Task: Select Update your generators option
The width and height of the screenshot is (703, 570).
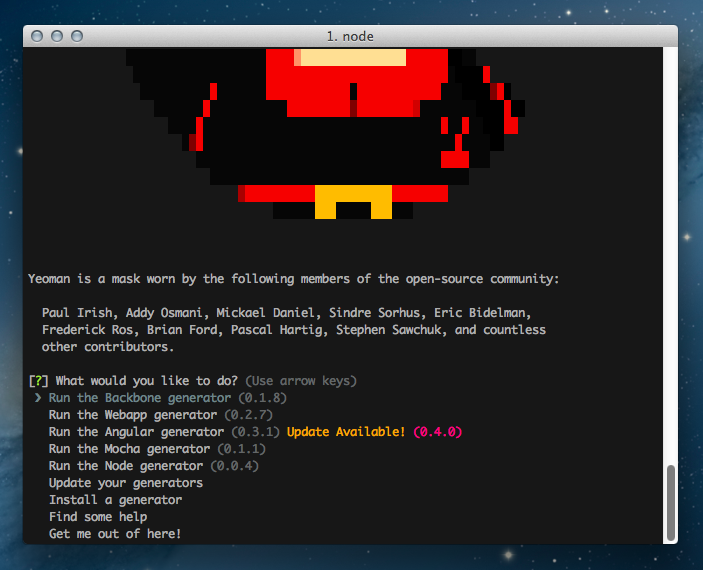Action: point(125,483)
